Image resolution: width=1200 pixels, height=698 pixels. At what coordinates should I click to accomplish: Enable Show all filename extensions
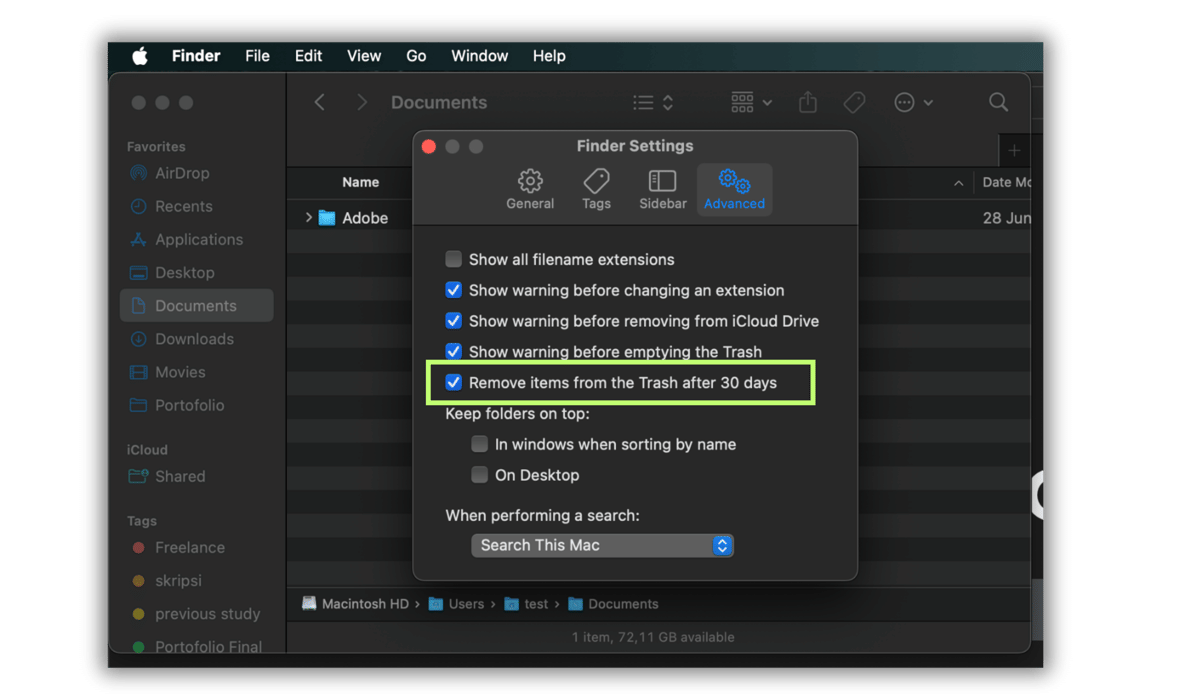pos(453,259)
